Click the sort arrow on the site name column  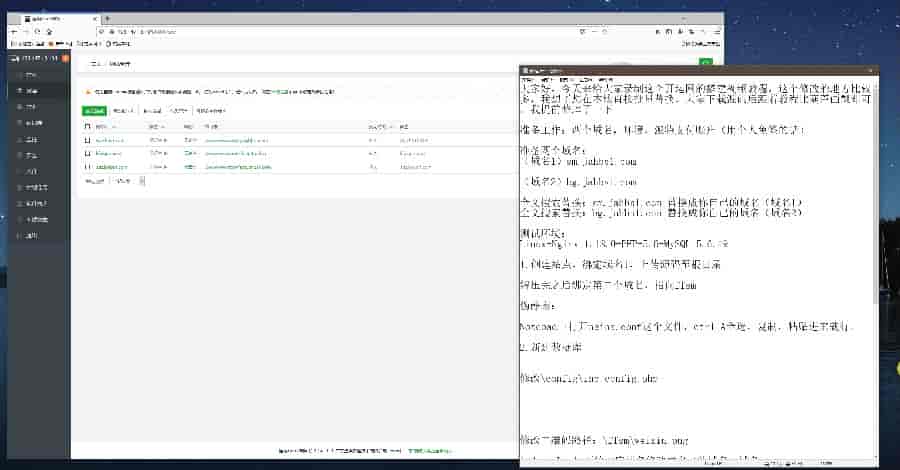coord(115,127)
